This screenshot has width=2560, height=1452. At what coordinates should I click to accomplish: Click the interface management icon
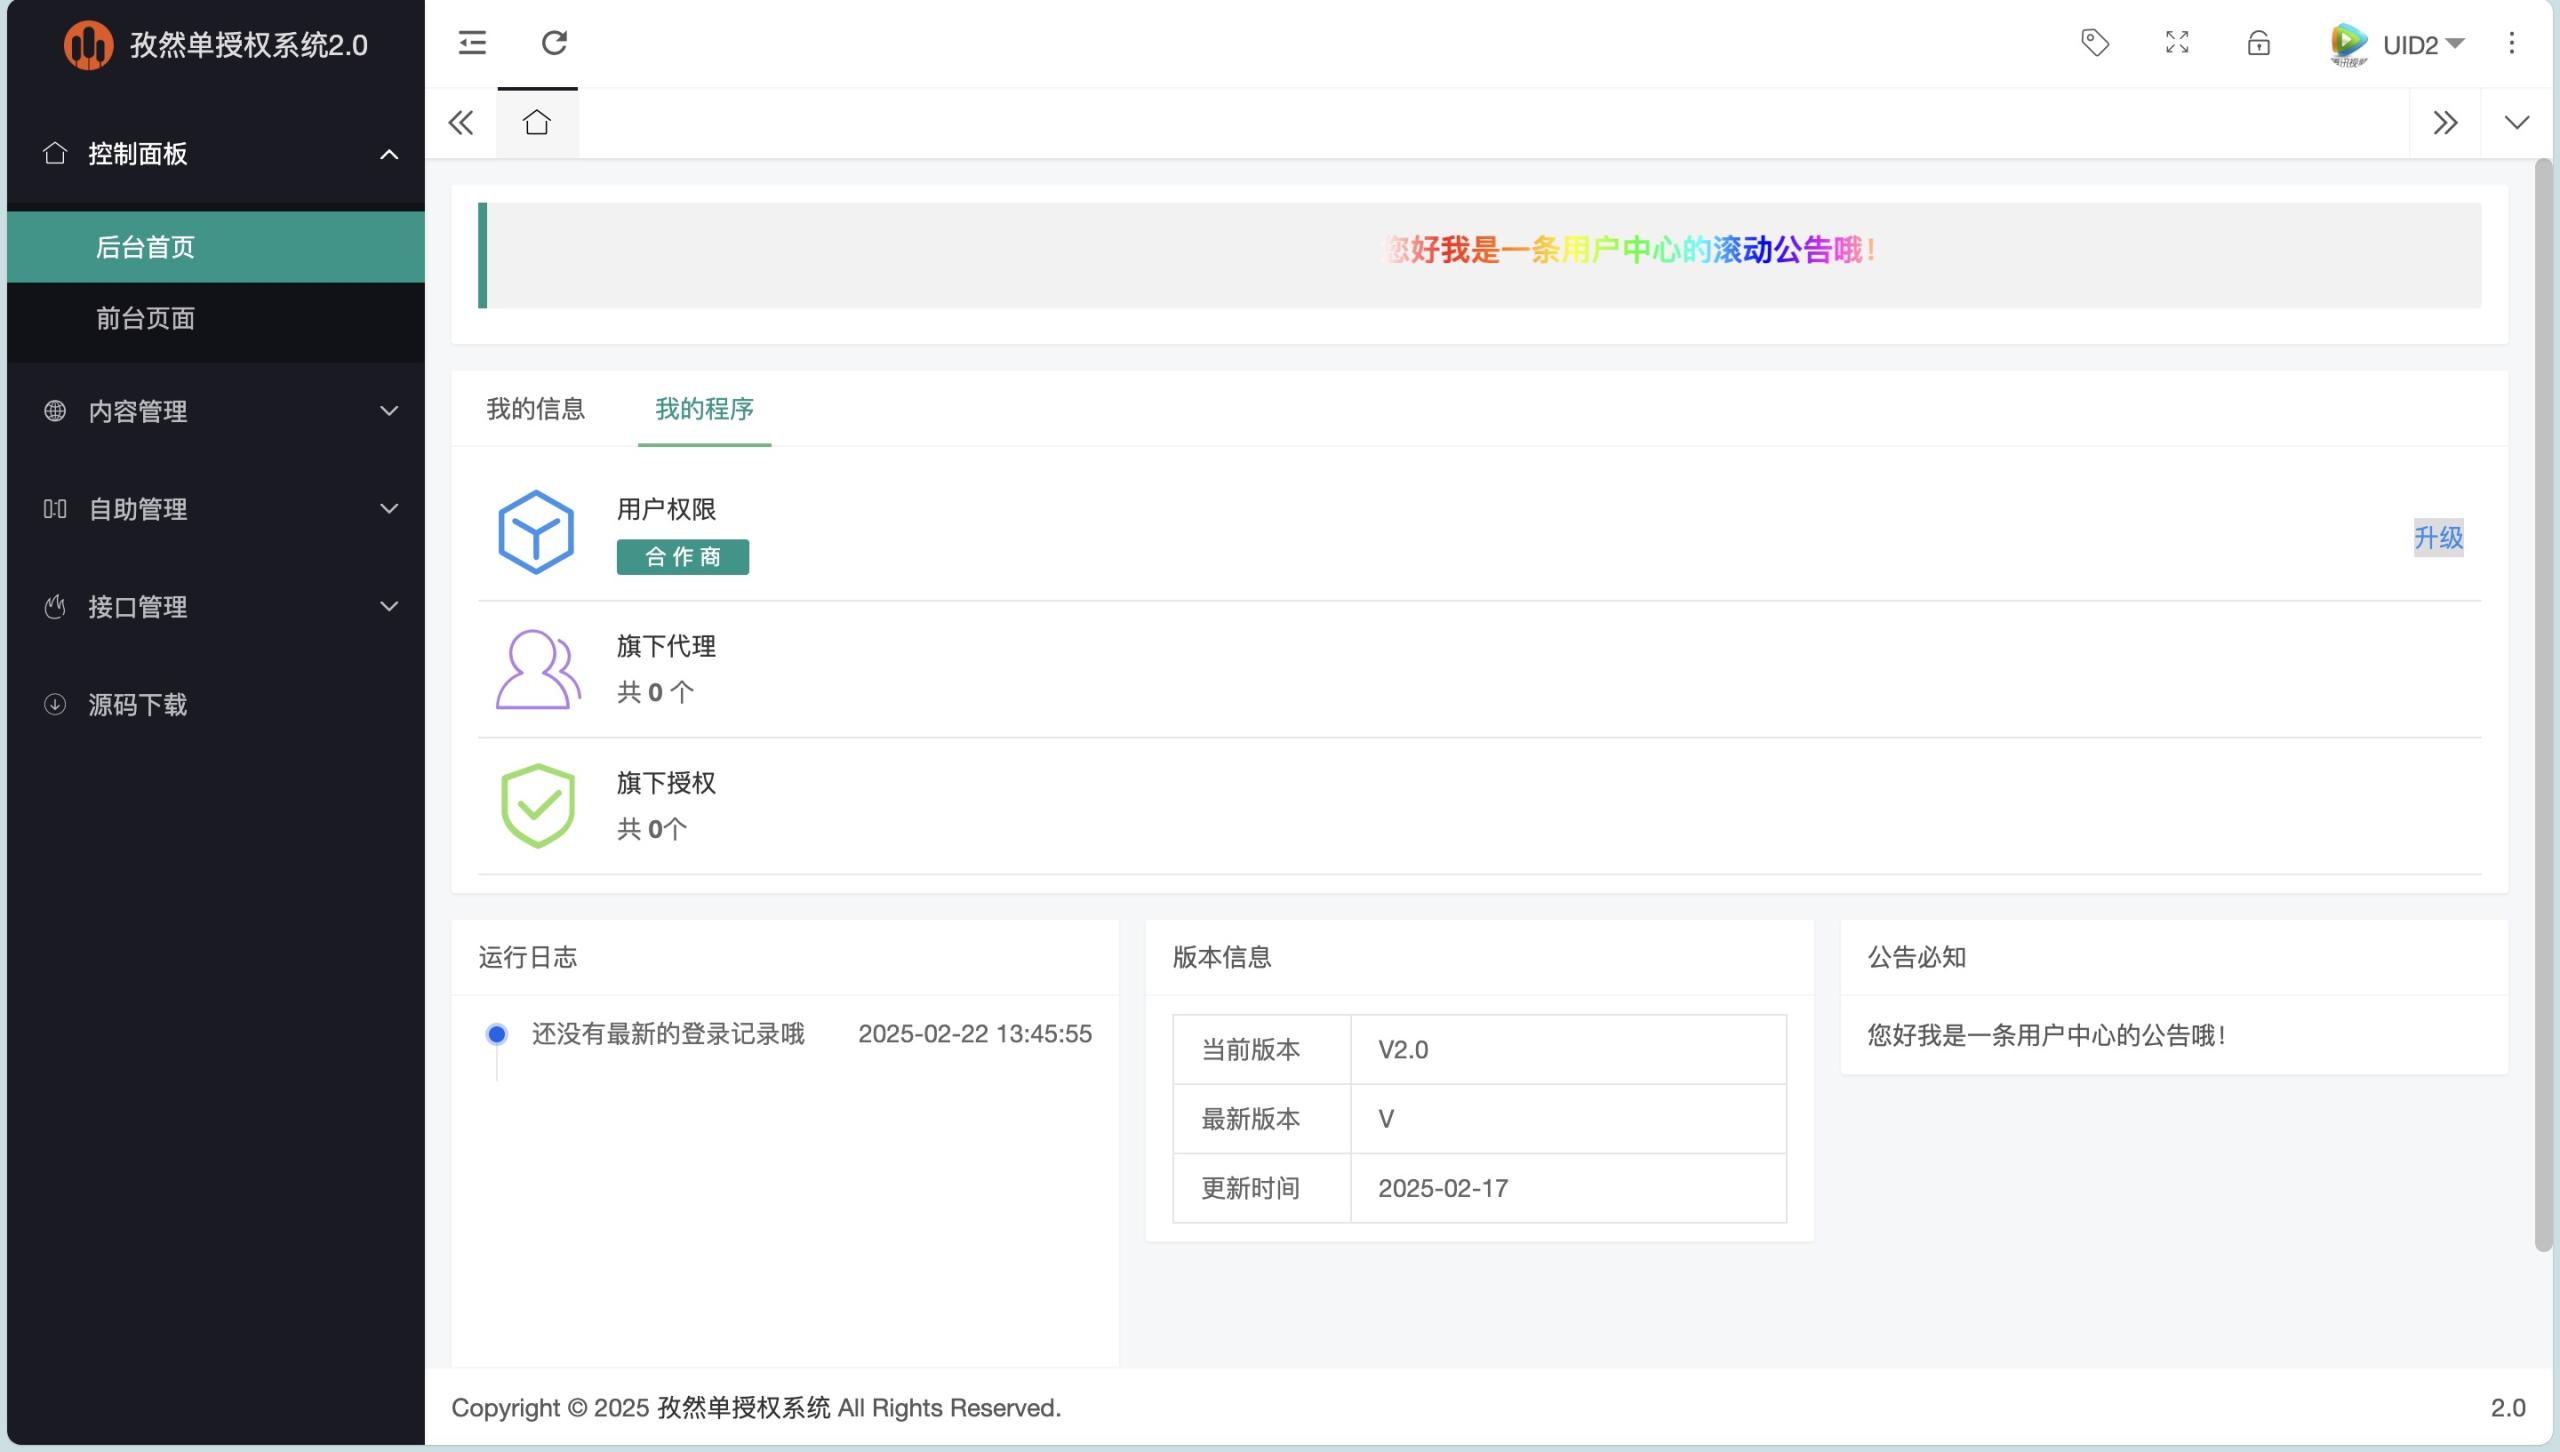pyautogui.click(x=53, y=606)
